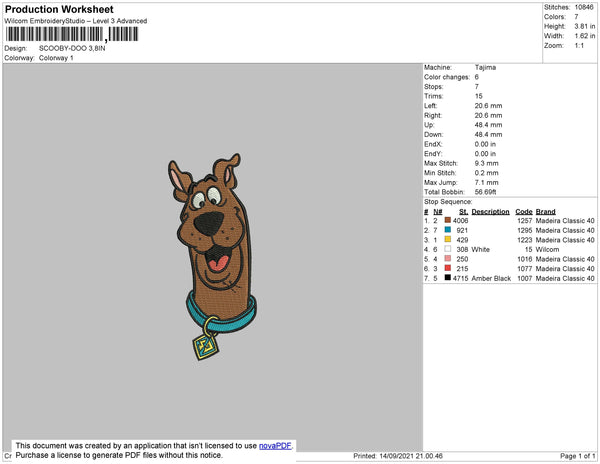Select the 'Colorway 1' value
600x464 pixels.
tap(56, 58)
